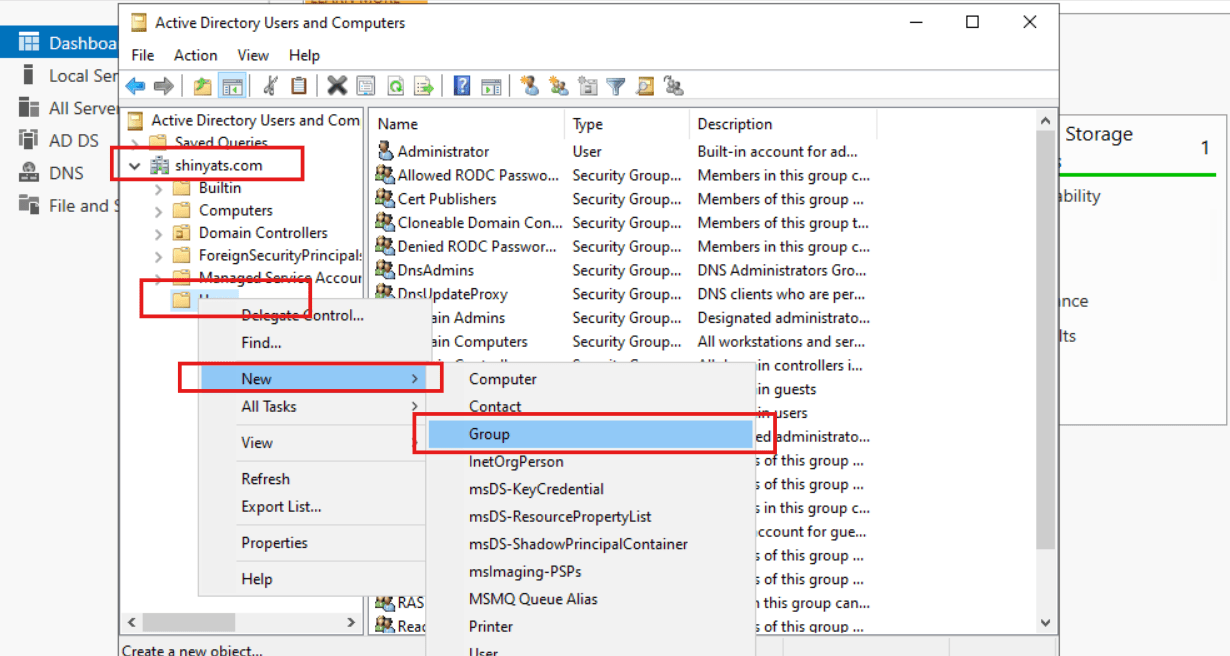
Task: Click the Filter funnel toolbar icon
Action: (x=616, y=86)
